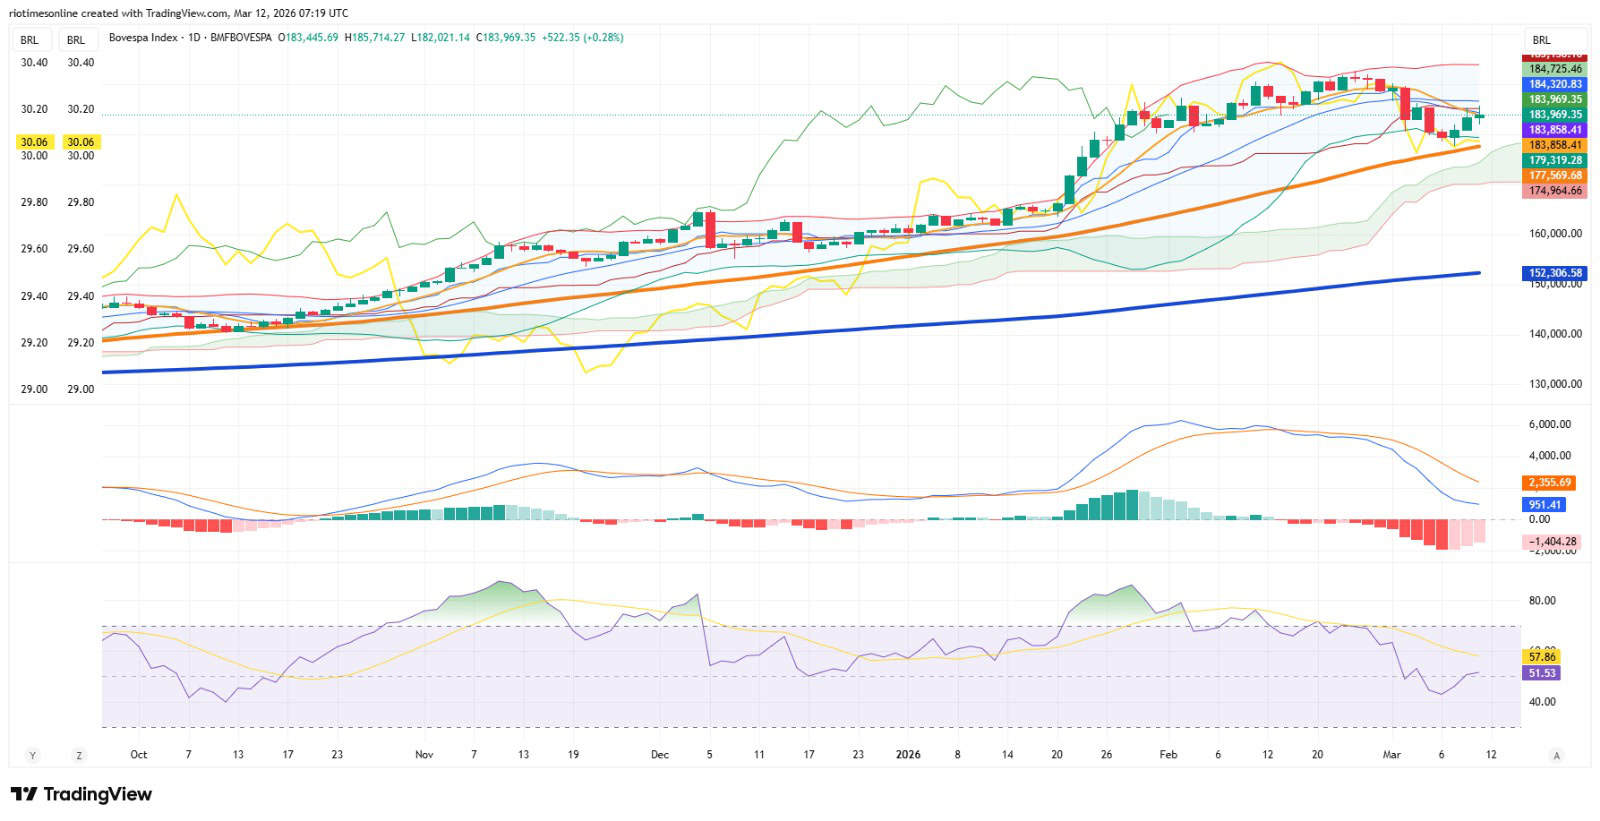Click the 179,319.28 teal price label
The height and width of the screenshot is (821, 1600).
(x=1555, y=160)
